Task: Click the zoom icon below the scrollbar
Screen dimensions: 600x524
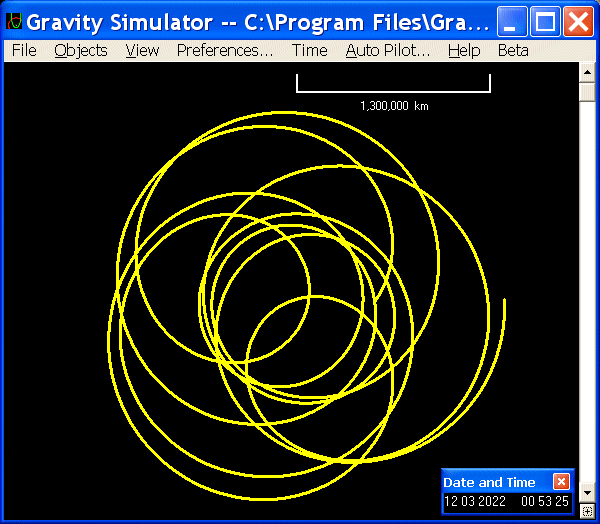Action: 587,511
